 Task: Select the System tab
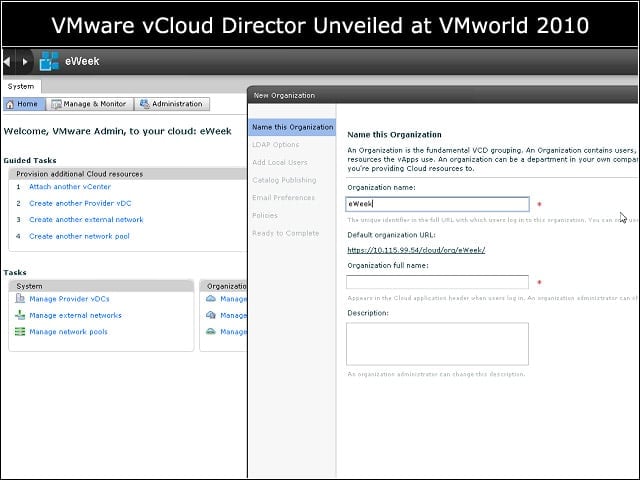click(21, 87)
